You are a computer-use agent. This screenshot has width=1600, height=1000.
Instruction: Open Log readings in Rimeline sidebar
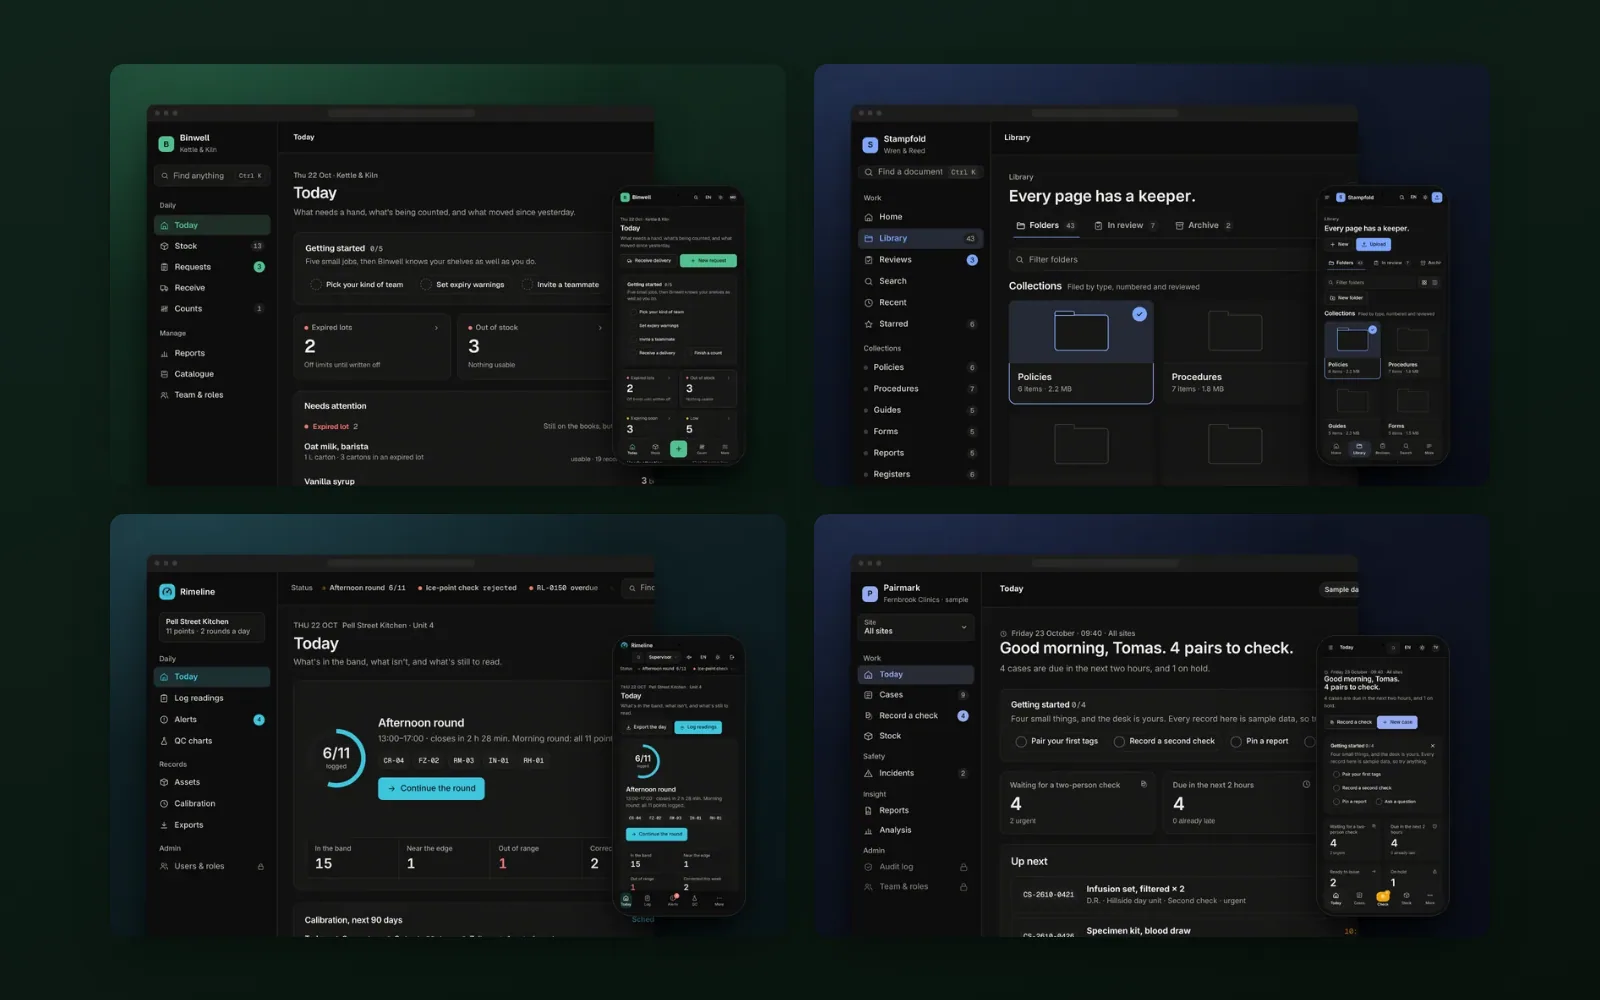[x=212, y=698]
